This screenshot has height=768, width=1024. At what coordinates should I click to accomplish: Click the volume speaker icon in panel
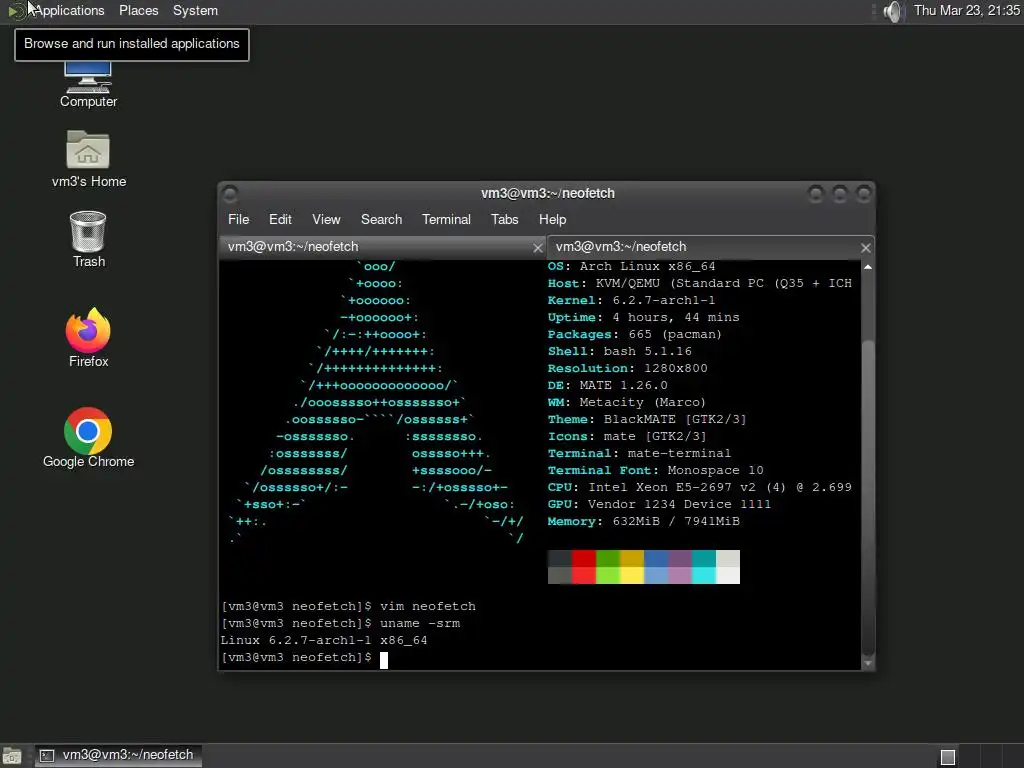point(893,11)
